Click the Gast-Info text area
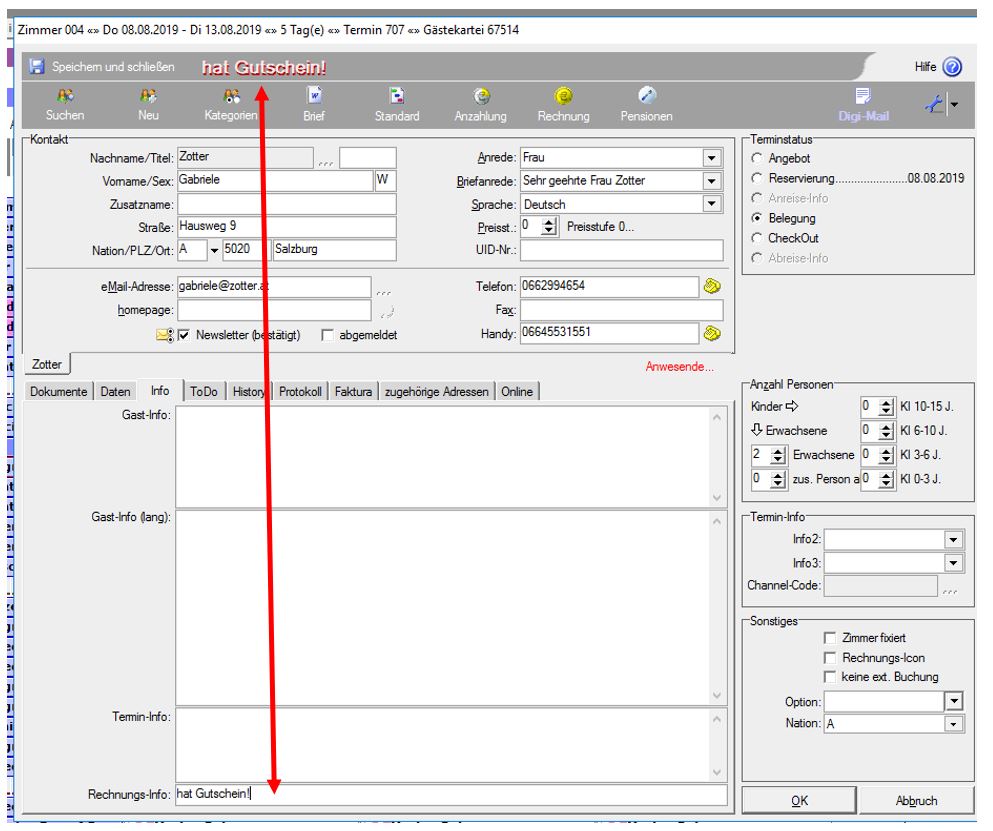This screenshot has height=831, width=993. point(443,457)
